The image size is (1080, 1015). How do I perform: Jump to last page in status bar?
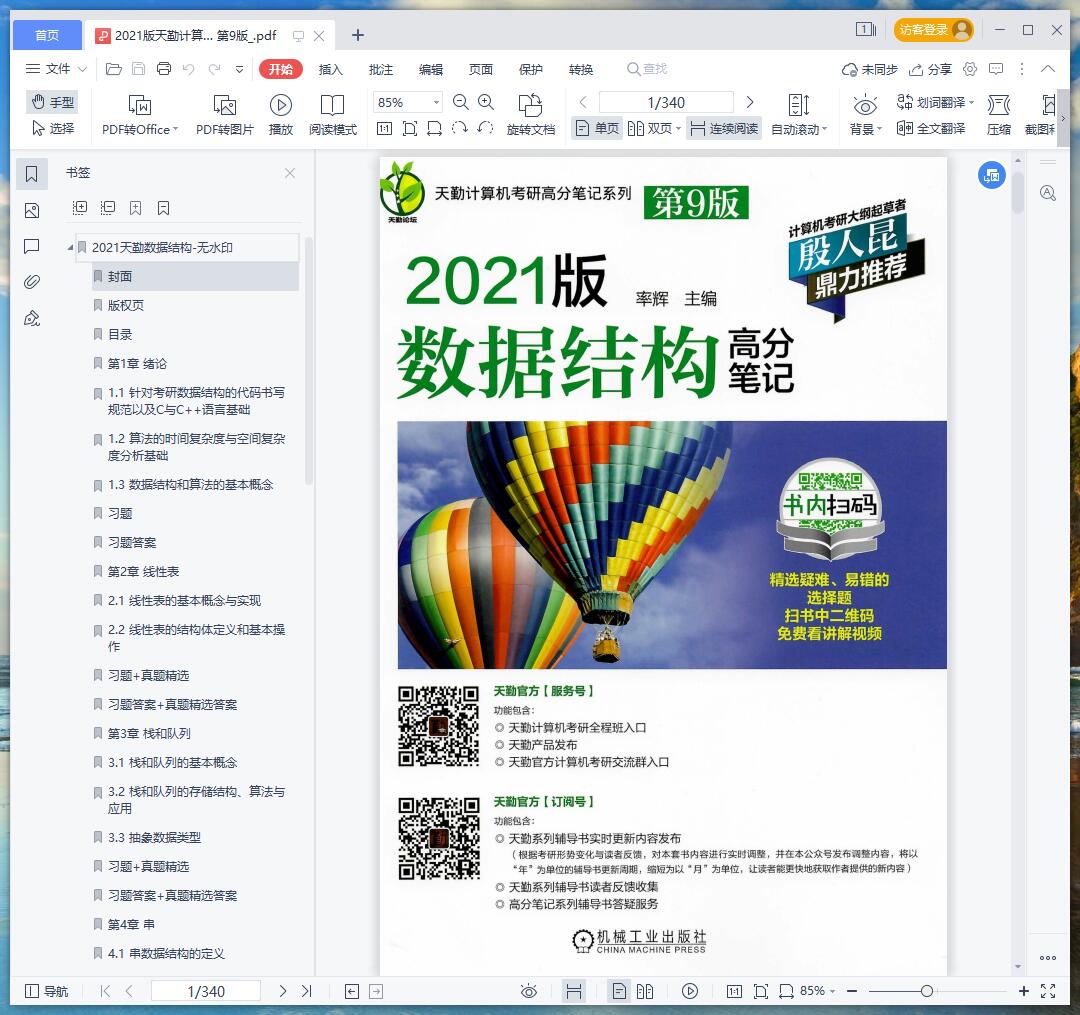click(x=307, y=991)
